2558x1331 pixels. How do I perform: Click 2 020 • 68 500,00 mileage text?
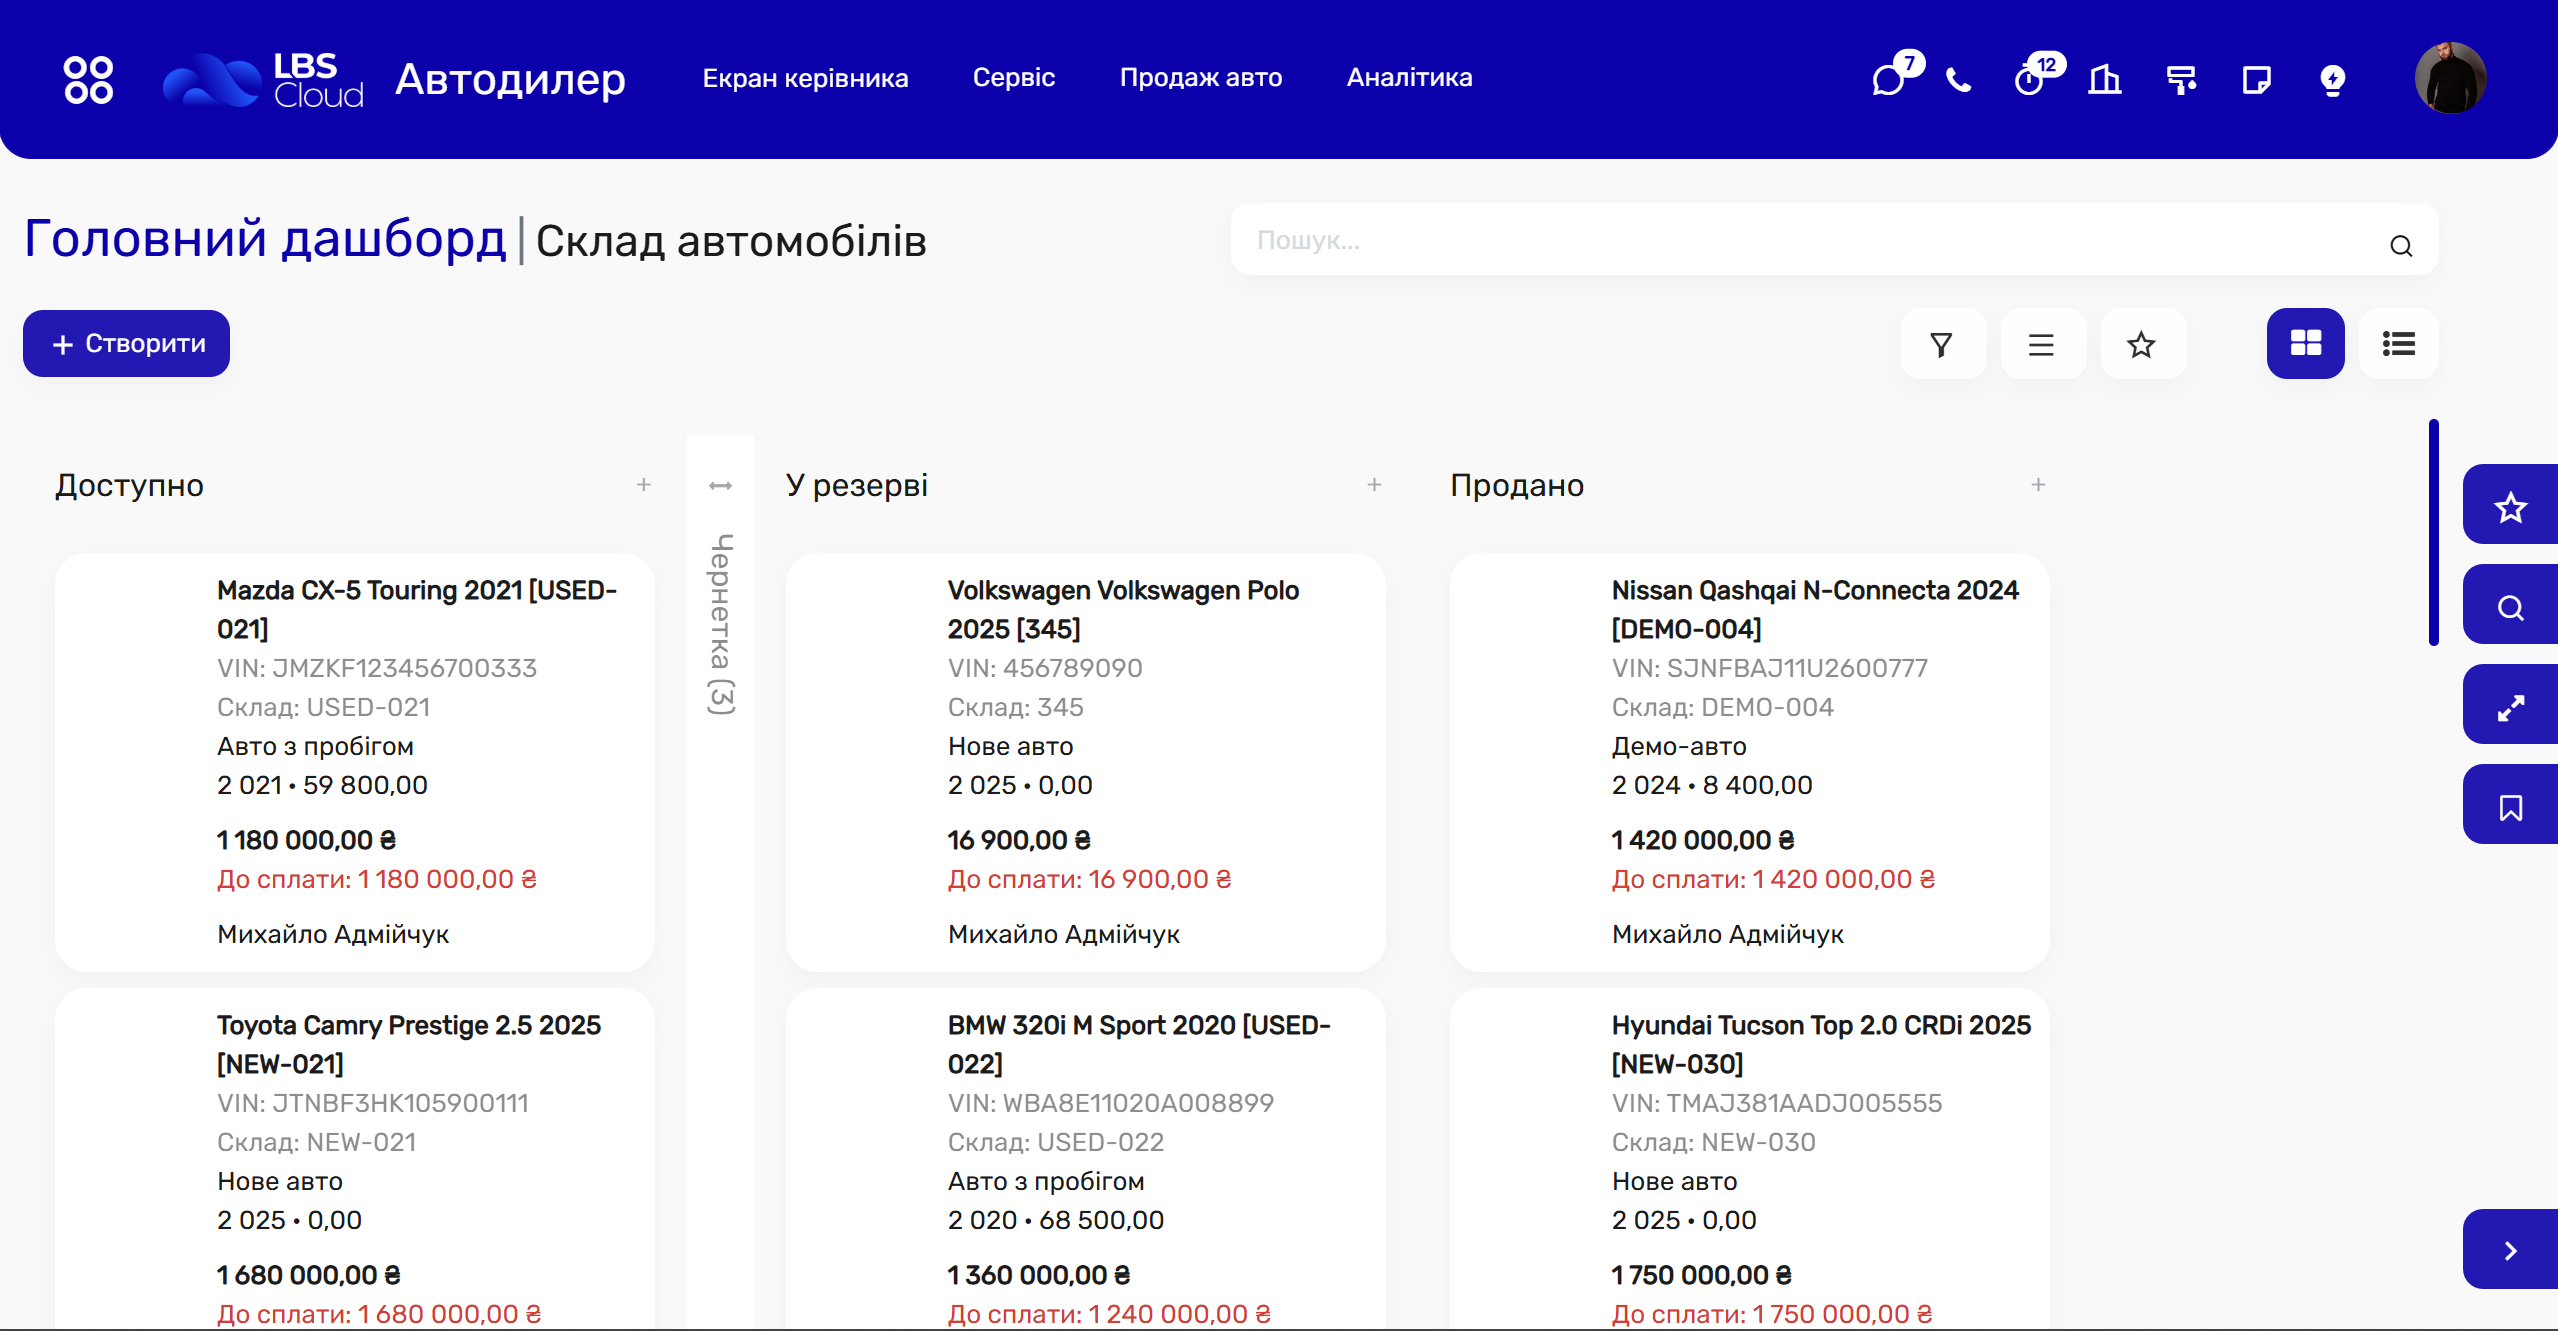1056,1220
